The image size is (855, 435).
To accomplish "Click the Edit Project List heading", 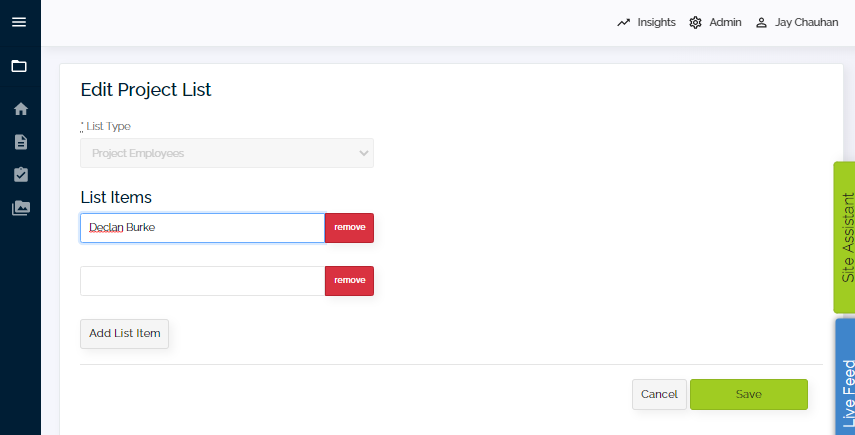I will 146,89.
